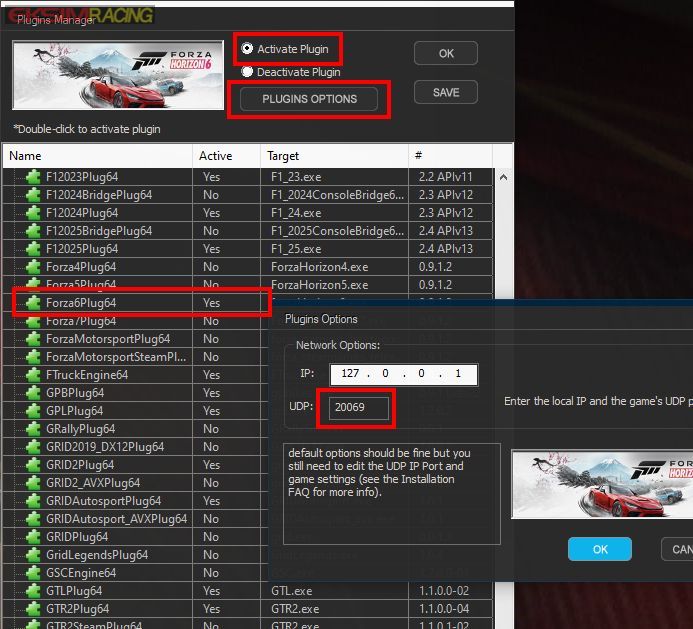Viewport: 693px width, 629px height.
Task: Click the F12025Plug64 plugin icon
Action: click(33, 249)
